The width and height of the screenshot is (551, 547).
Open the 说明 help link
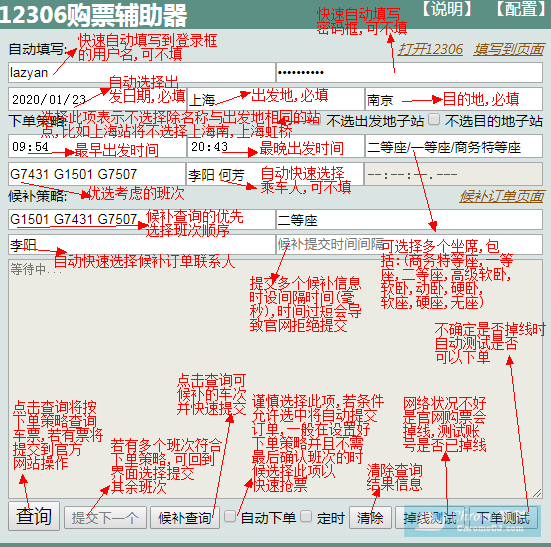click(446, 8)
